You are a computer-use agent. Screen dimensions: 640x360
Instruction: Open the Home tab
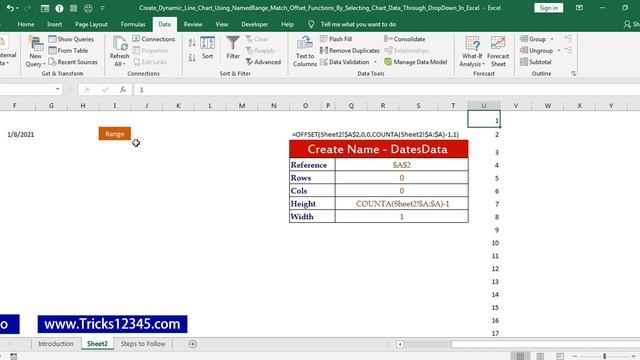click(x=26, y=24)
